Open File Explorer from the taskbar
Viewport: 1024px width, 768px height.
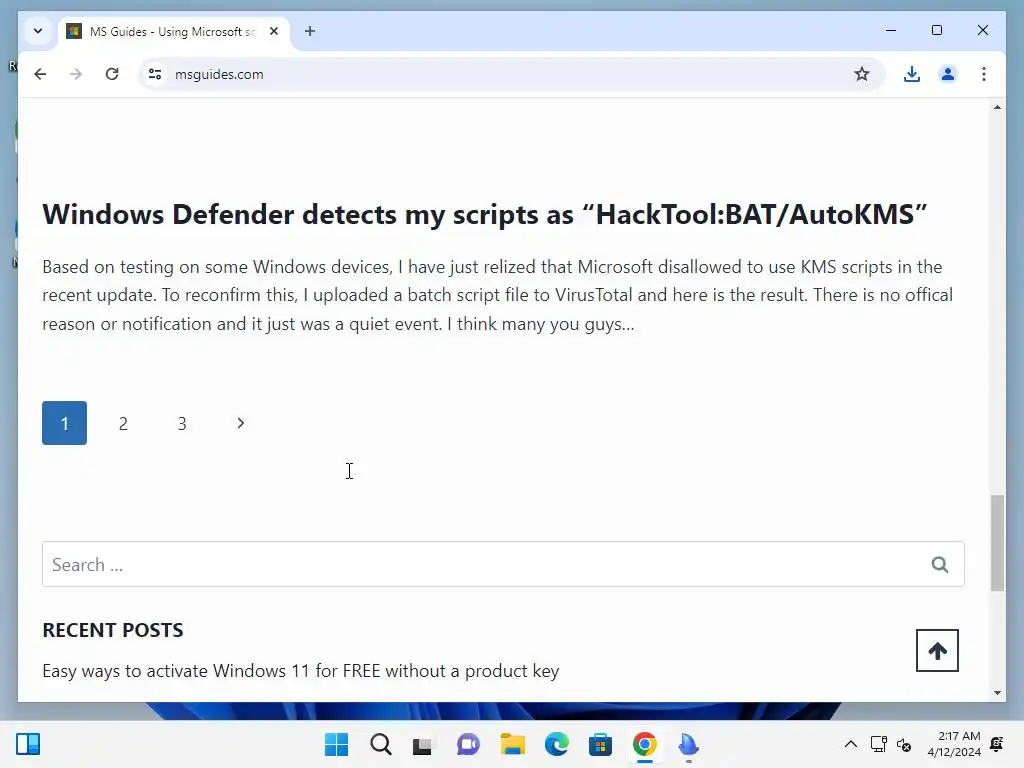(513, 744)
